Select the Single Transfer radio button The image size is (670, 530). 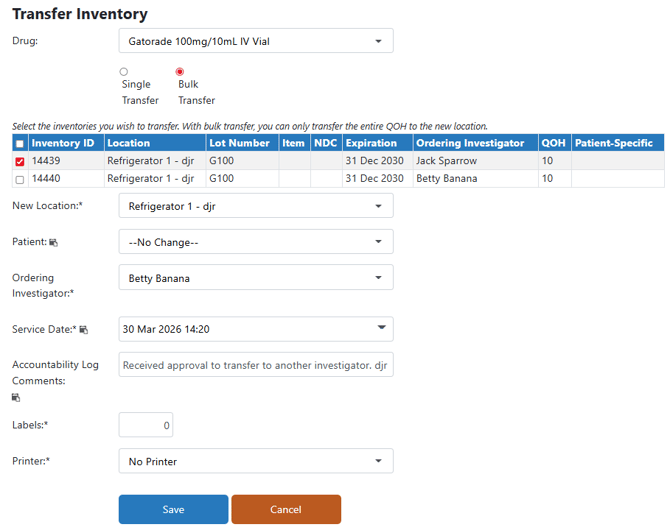pos(123,71)
